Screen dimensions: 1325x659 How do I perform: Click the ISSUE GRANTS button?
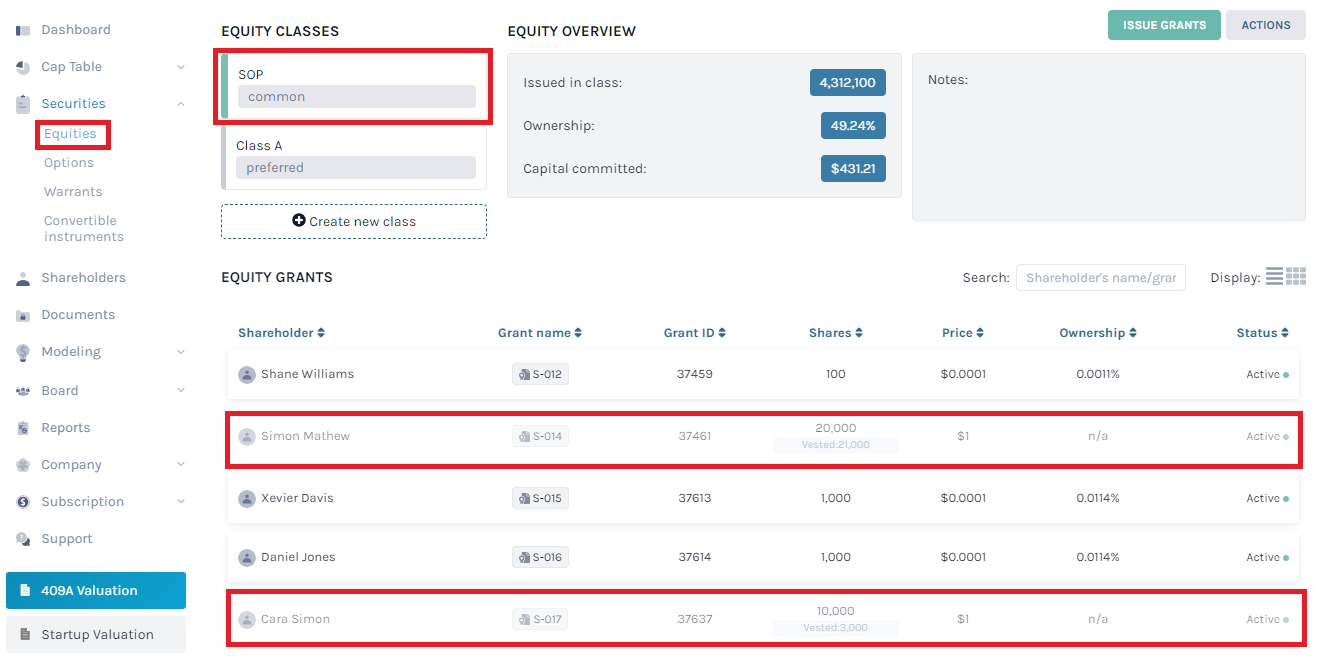[x=1163, y=24]
